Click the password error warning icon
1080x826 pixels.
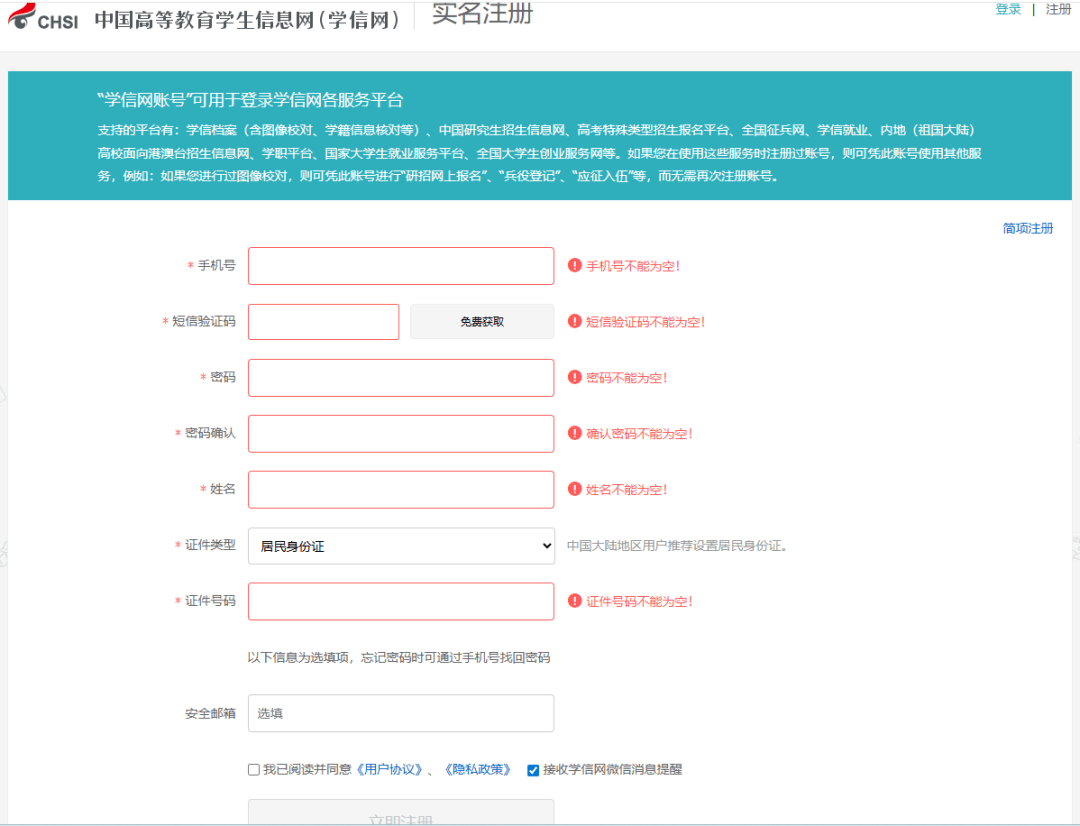[x=575, y=378]
